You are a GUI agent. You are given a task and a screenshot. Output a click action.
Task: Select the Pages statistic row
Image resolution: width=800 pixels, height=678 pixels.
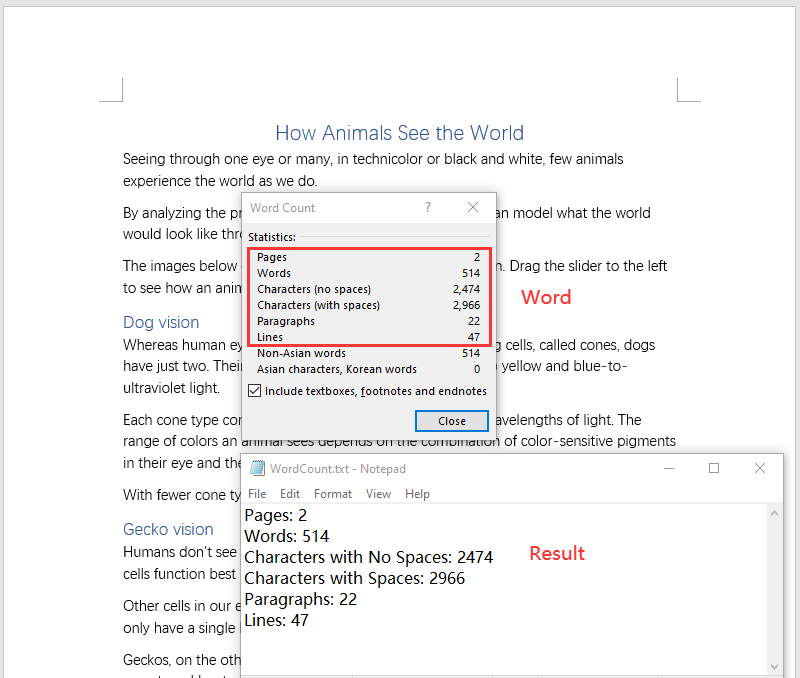coord(367,257)
